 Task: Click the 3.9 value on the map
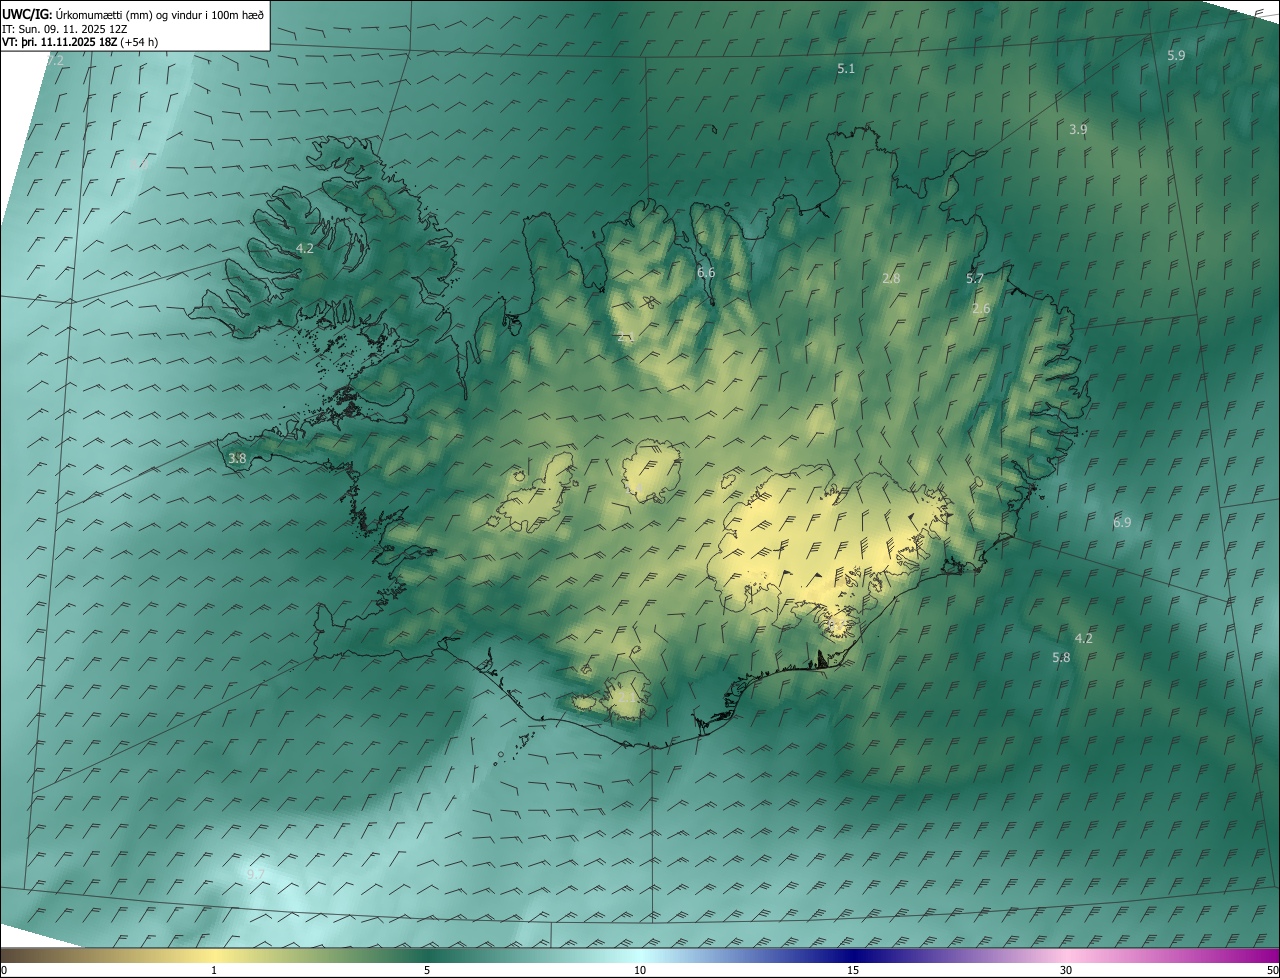pos(1078,129)
